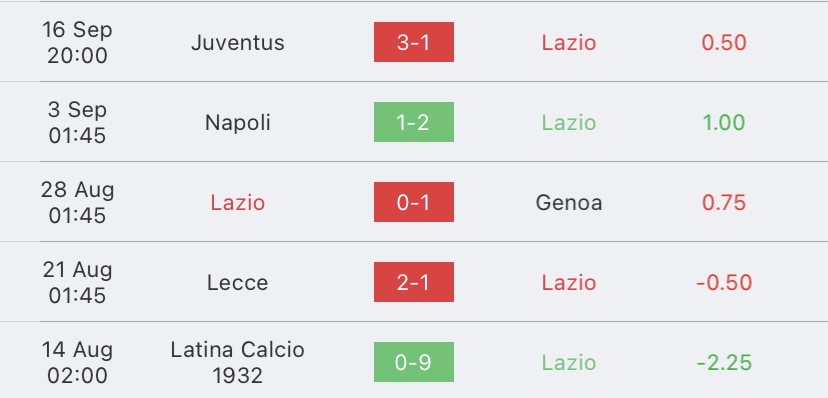The image size is (828, 398).
Task: Open the Lecce 2-1 Lazio score box
Action: pyautogui.click(x=413, y=282)
